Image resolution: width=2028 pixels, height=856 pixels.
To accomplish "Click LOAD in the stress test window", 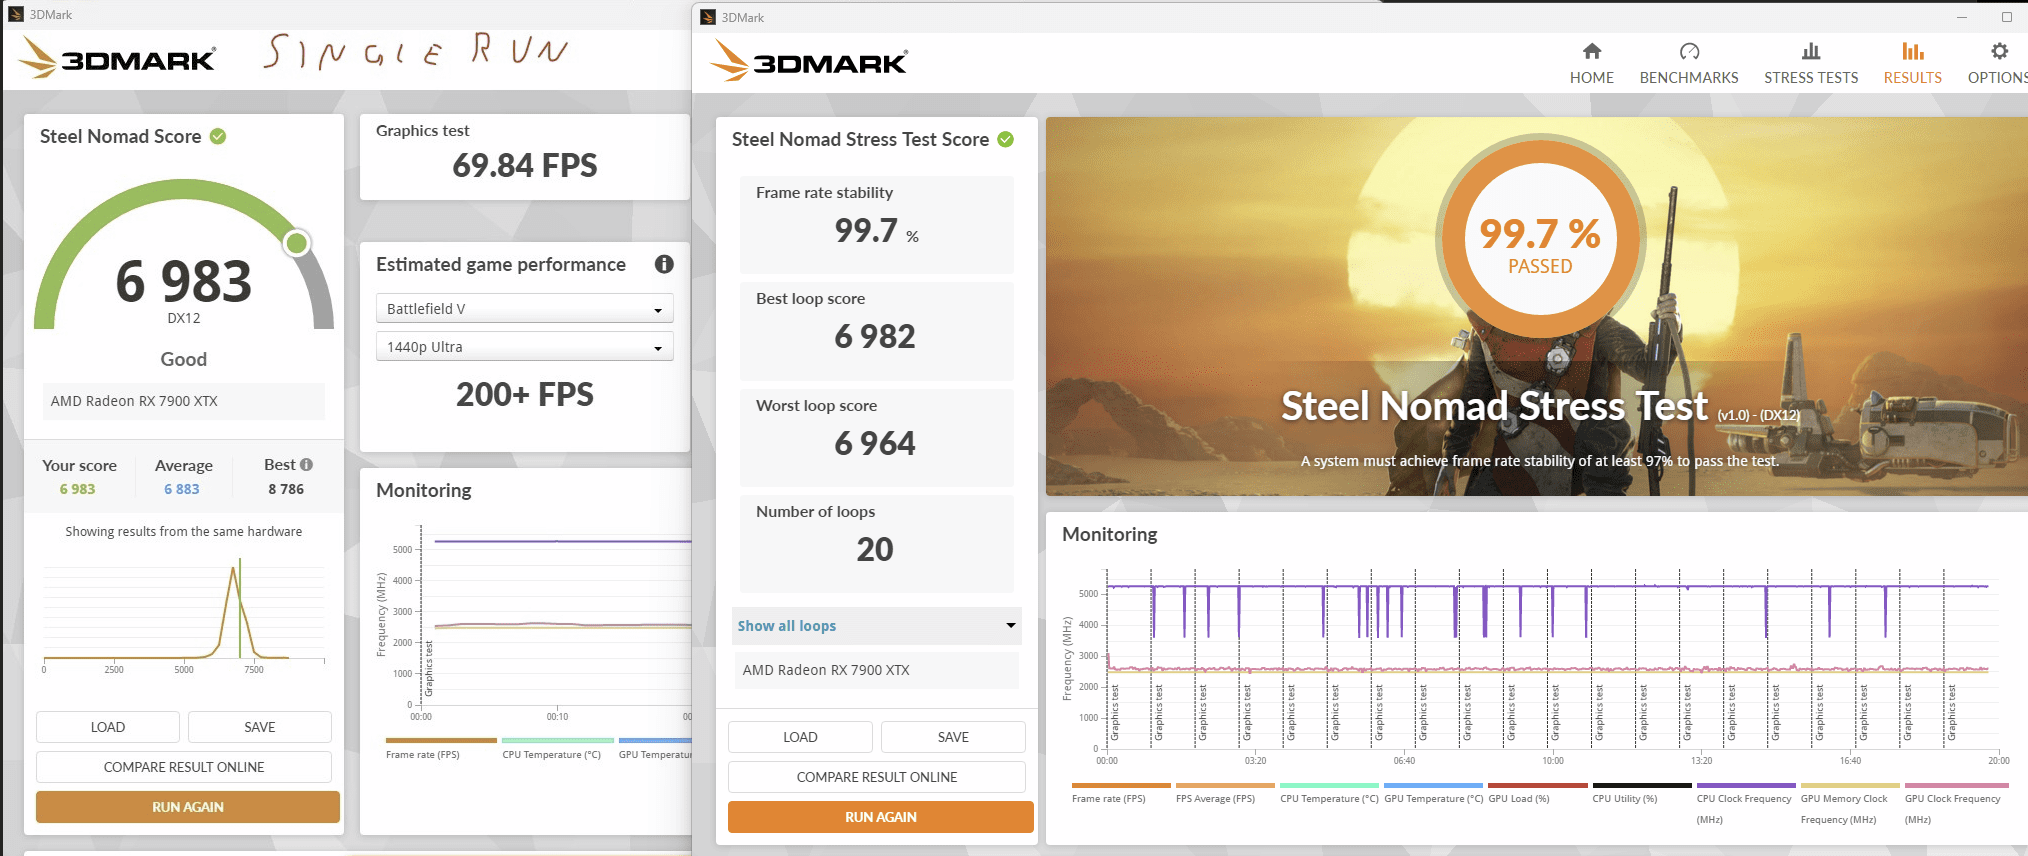I will click(x=800, y=737).
